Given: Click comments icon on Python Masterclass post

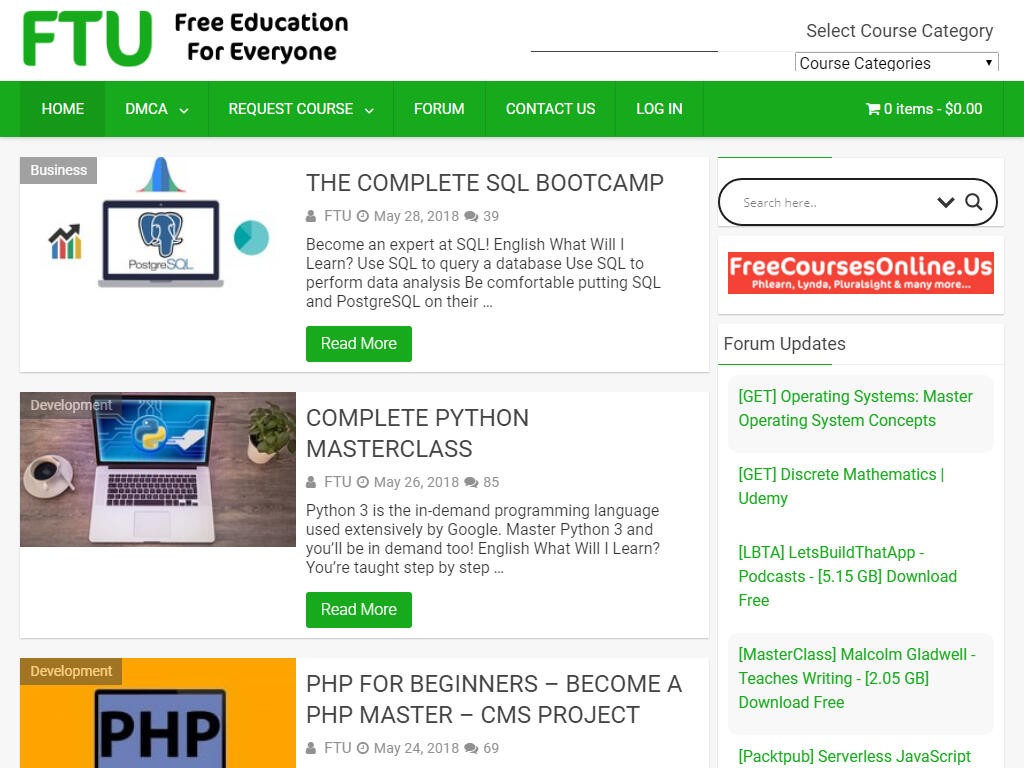Looking at the screenshot, I should click(471, 482).
